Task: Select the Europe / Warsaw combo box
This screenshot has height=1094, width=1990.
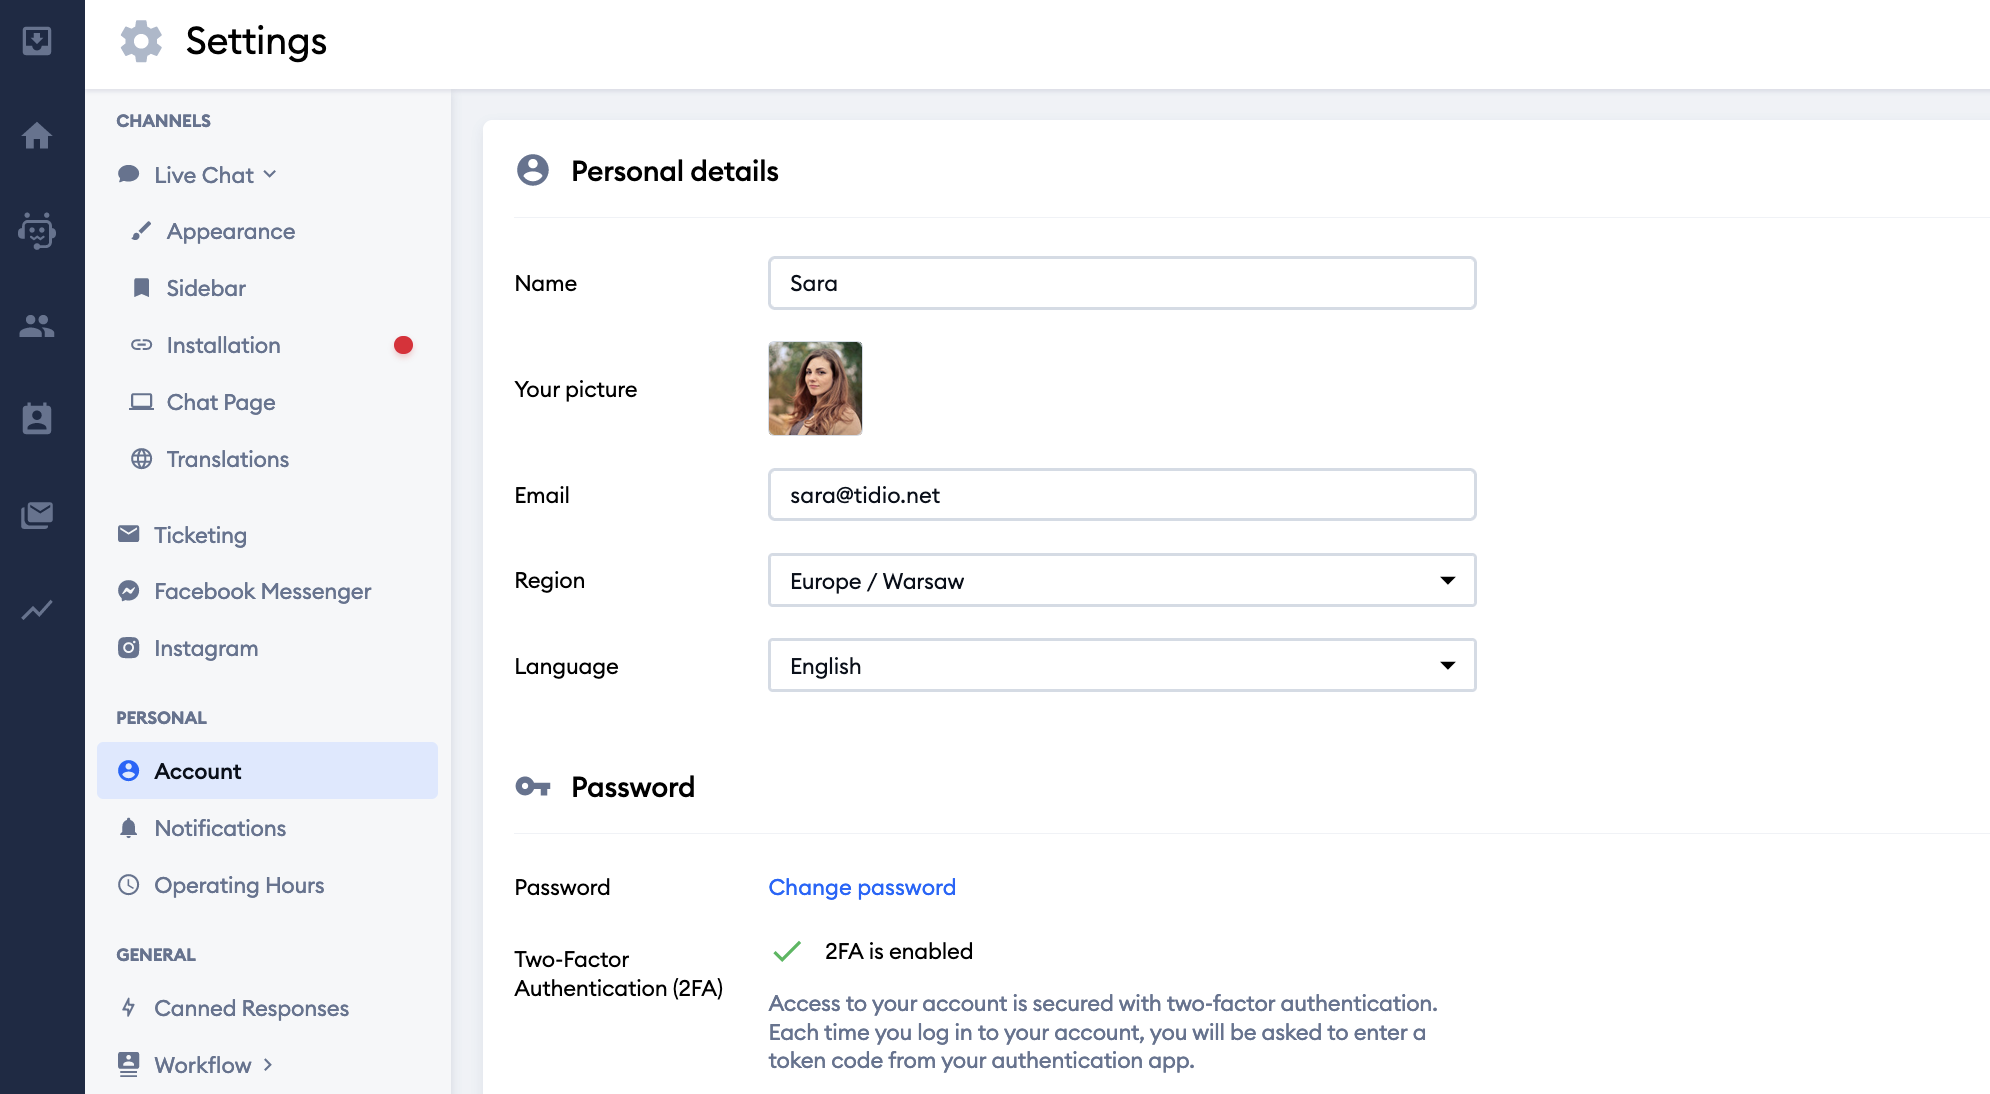Action: pyautogui.click(x=1122, y=580)
